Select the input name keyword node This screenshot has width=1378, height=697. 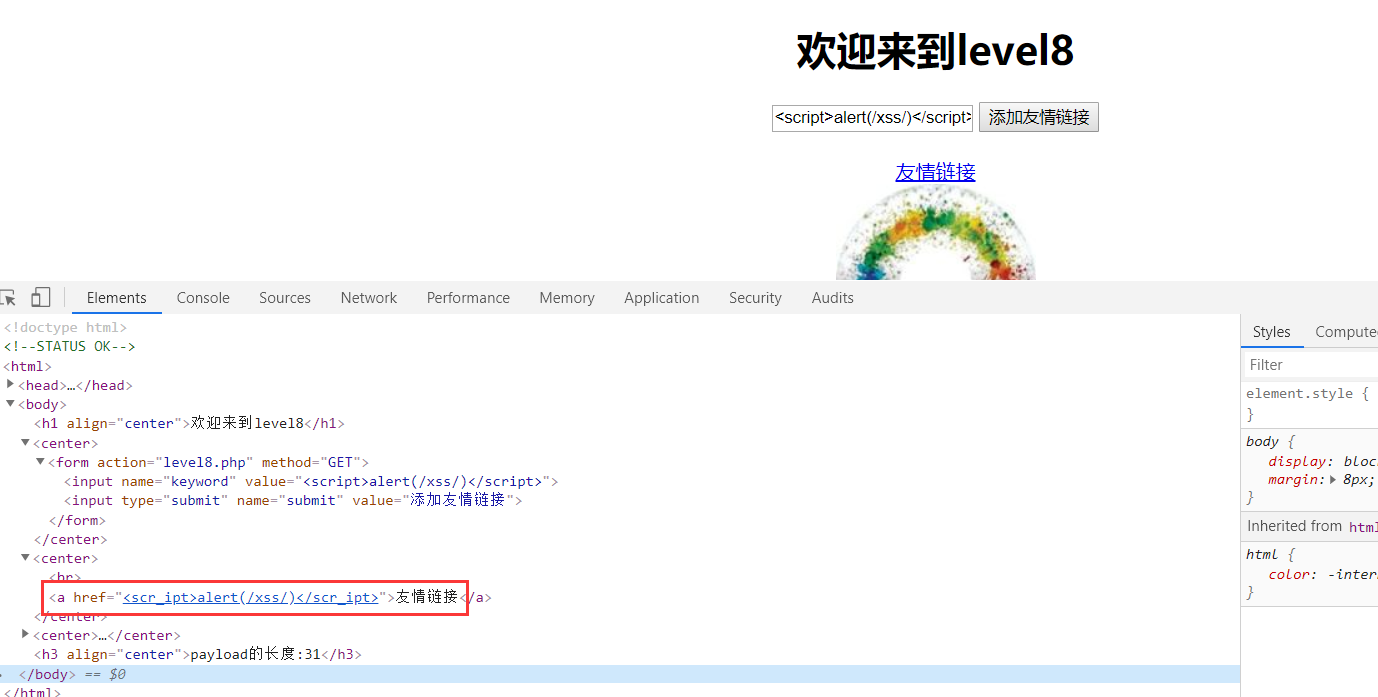click(x=311, y=481)
